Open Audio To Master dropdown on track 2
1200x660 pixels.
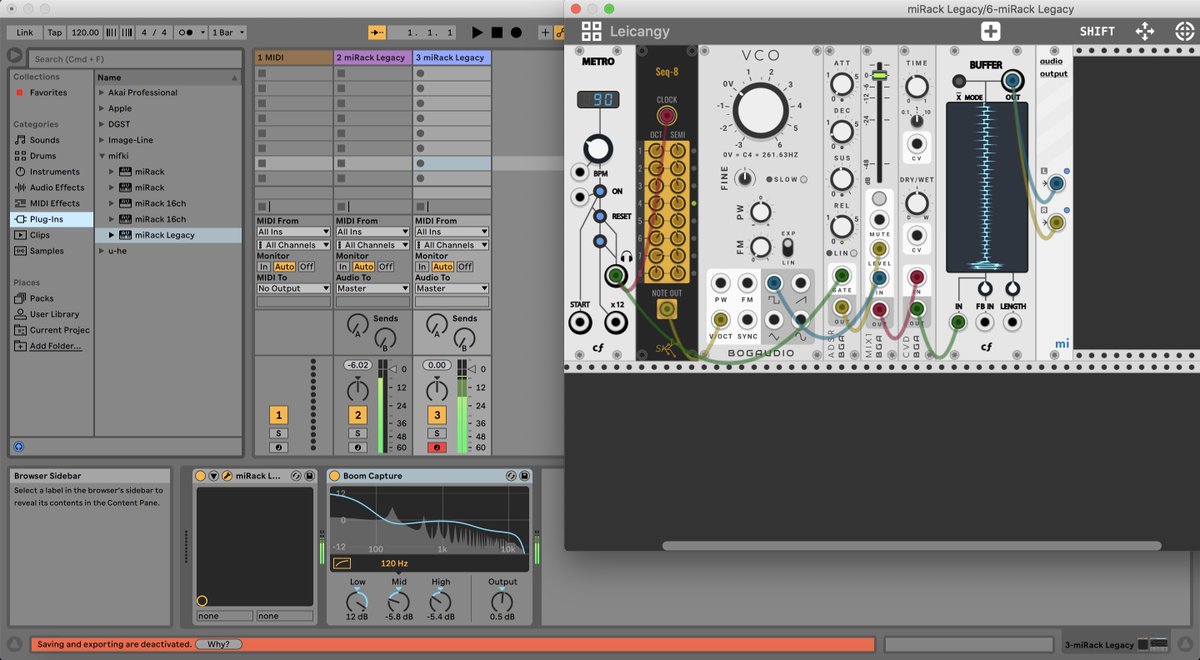(372, 288)
